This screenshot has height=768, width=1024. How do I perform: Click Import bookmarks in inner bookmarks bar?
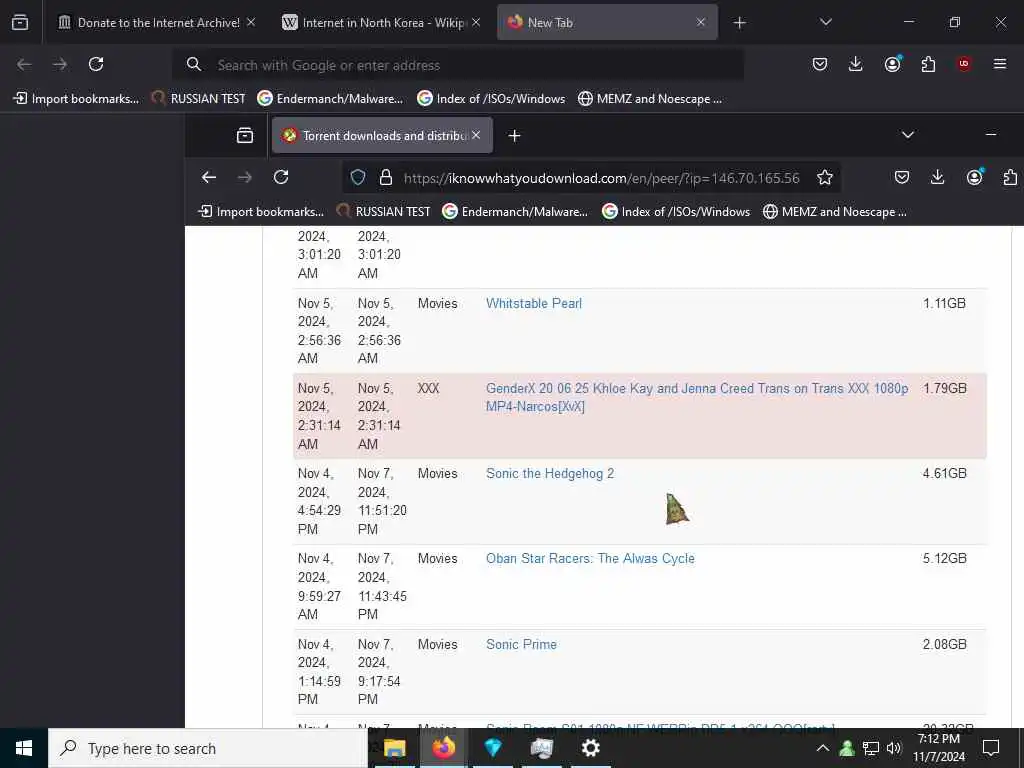click(261, 212)
